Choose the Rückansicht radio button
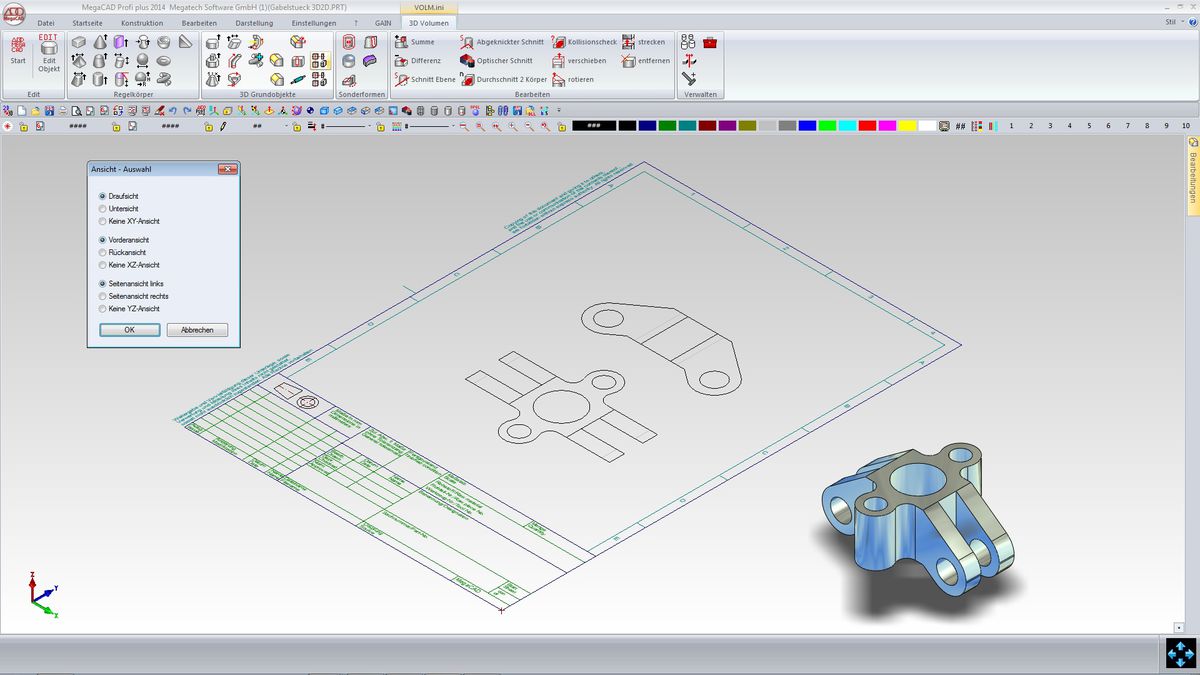Image resolution: width=1200 pixels, height=675 pixels. tap(103, 253)
